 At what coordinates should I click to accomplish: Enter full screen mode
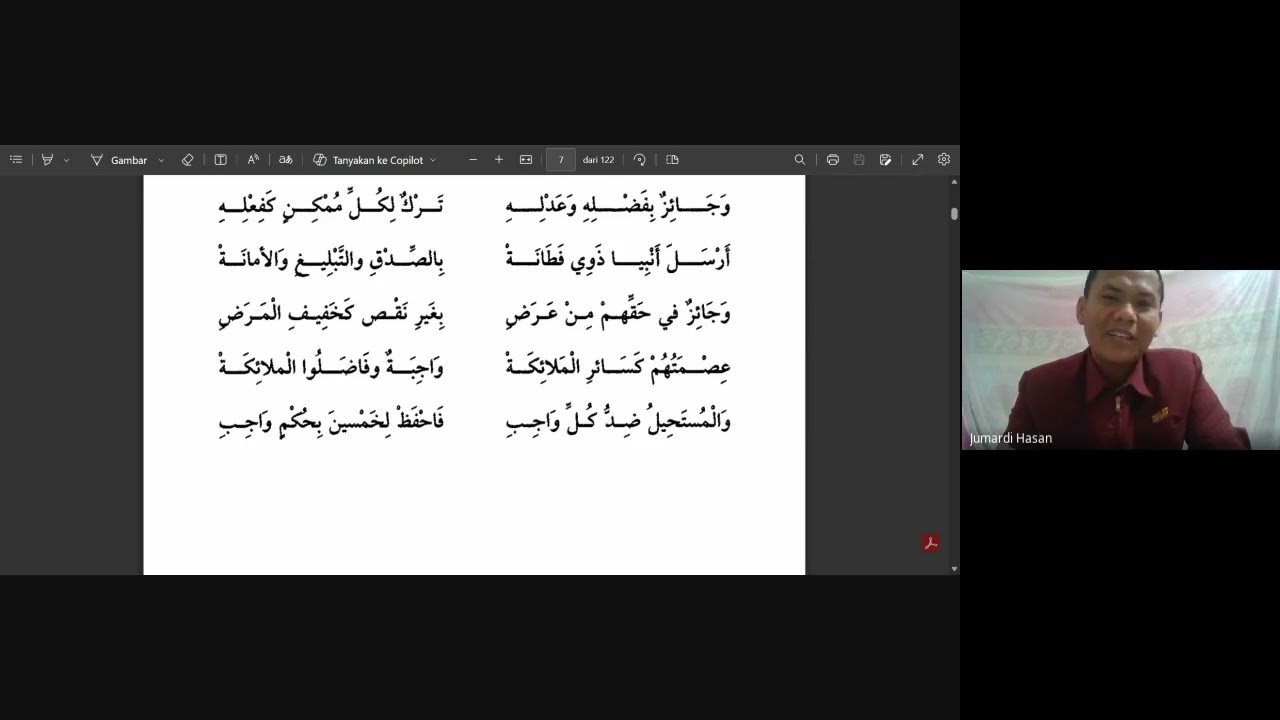click(x=917, y=160)
